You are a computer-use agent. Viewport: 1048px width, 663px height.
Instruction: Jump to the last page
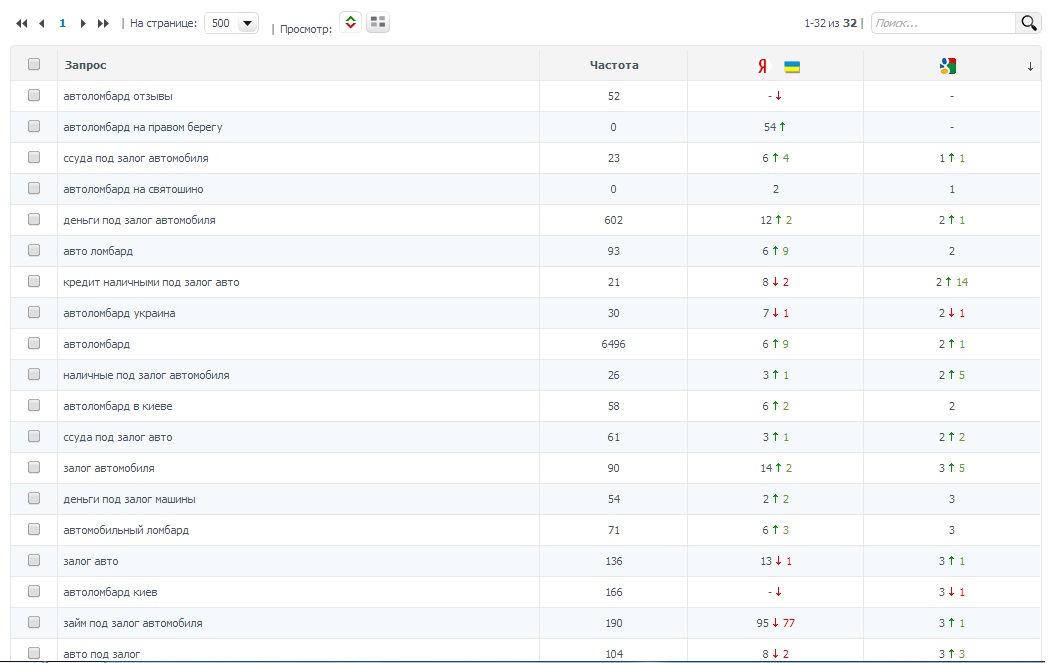click(103, 23)
